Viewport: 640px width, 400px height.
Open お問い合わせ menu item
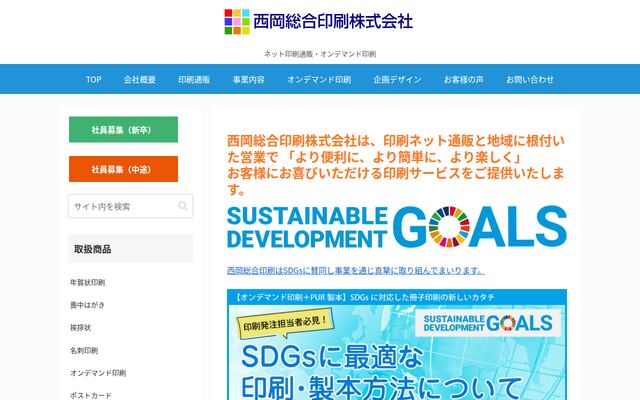[530, 80]
